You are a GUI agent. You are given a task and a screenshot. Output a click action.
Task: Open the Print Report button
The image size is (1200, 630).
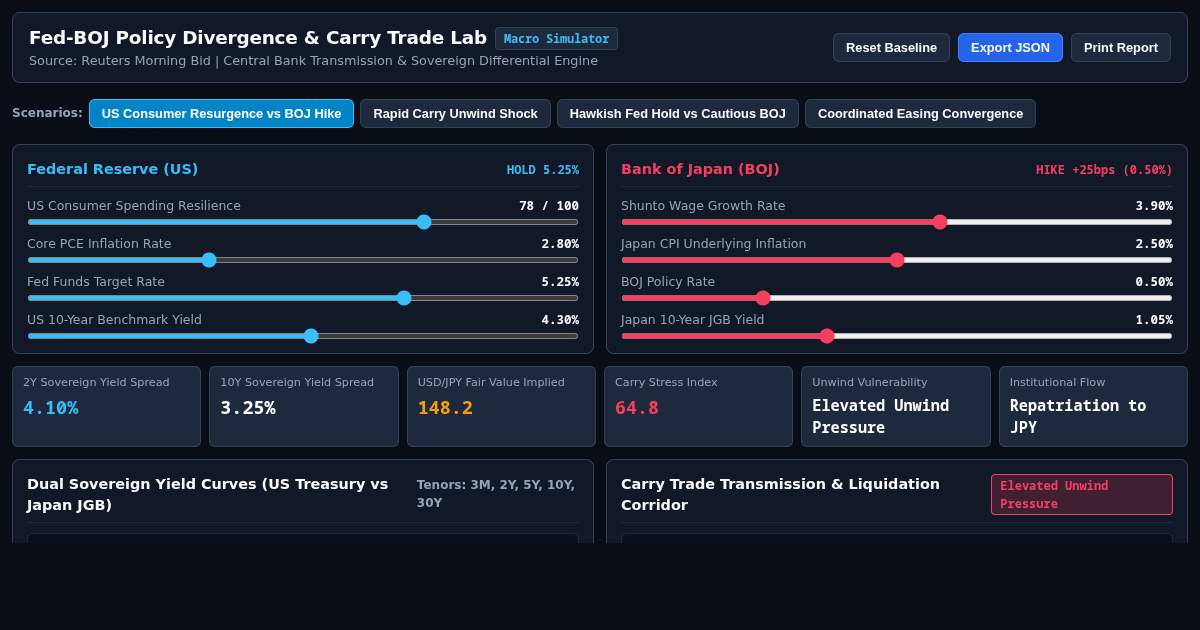pyautogui.click(x=1121, y=47)
